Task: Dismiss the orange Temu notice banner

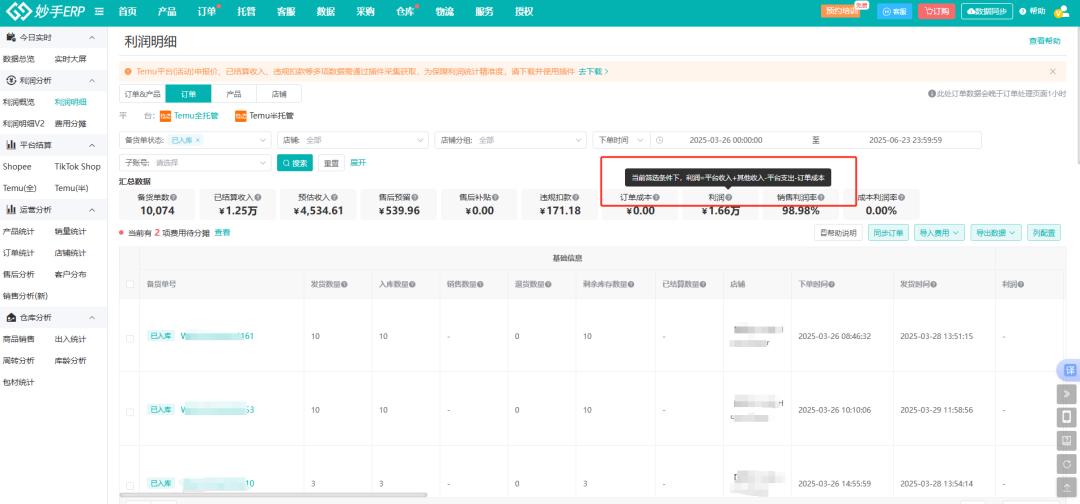Action: [1052, 72]
